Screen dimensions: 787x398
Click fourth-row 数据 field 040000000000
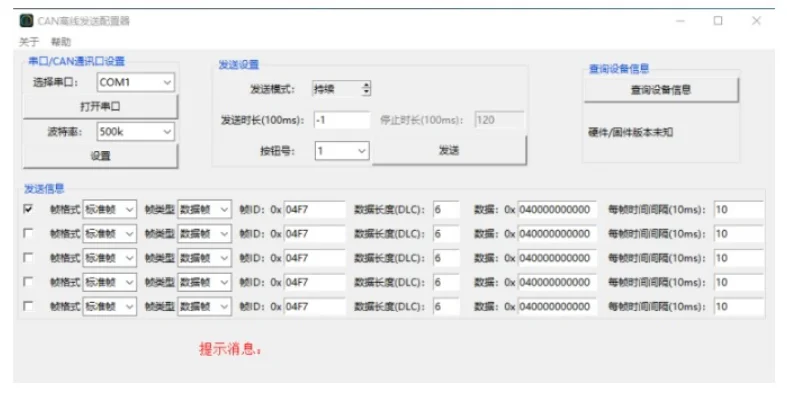click(557, 282)
